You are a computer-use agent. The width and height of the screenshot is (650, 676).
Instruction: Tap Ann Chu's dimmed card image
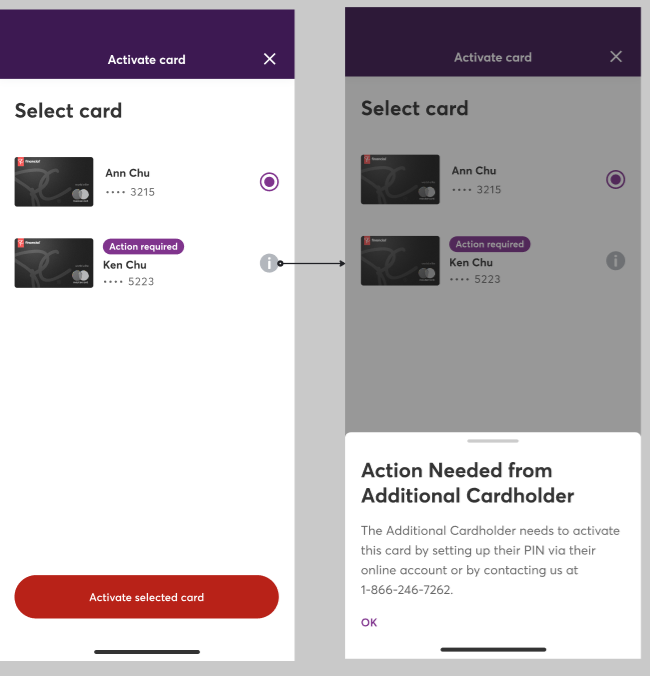pos(400,180)
